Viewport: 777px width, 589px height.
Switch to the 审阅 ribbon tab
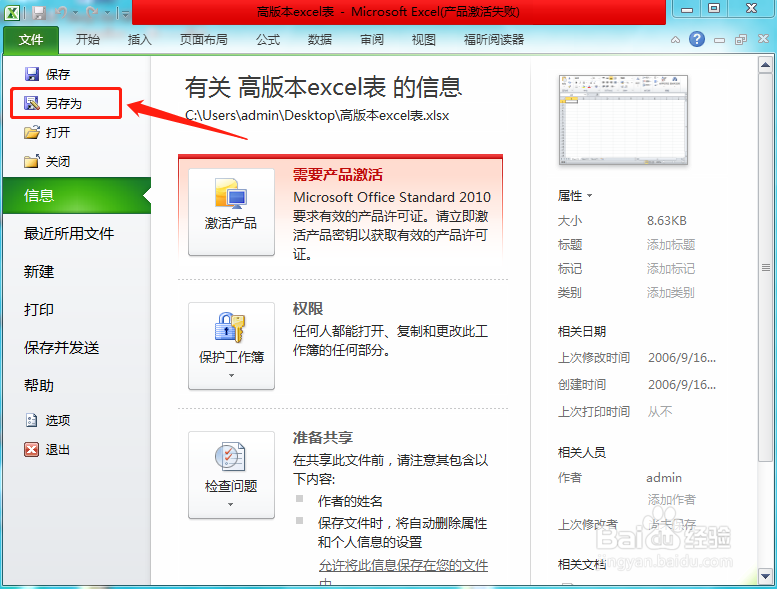coord(372,40)
